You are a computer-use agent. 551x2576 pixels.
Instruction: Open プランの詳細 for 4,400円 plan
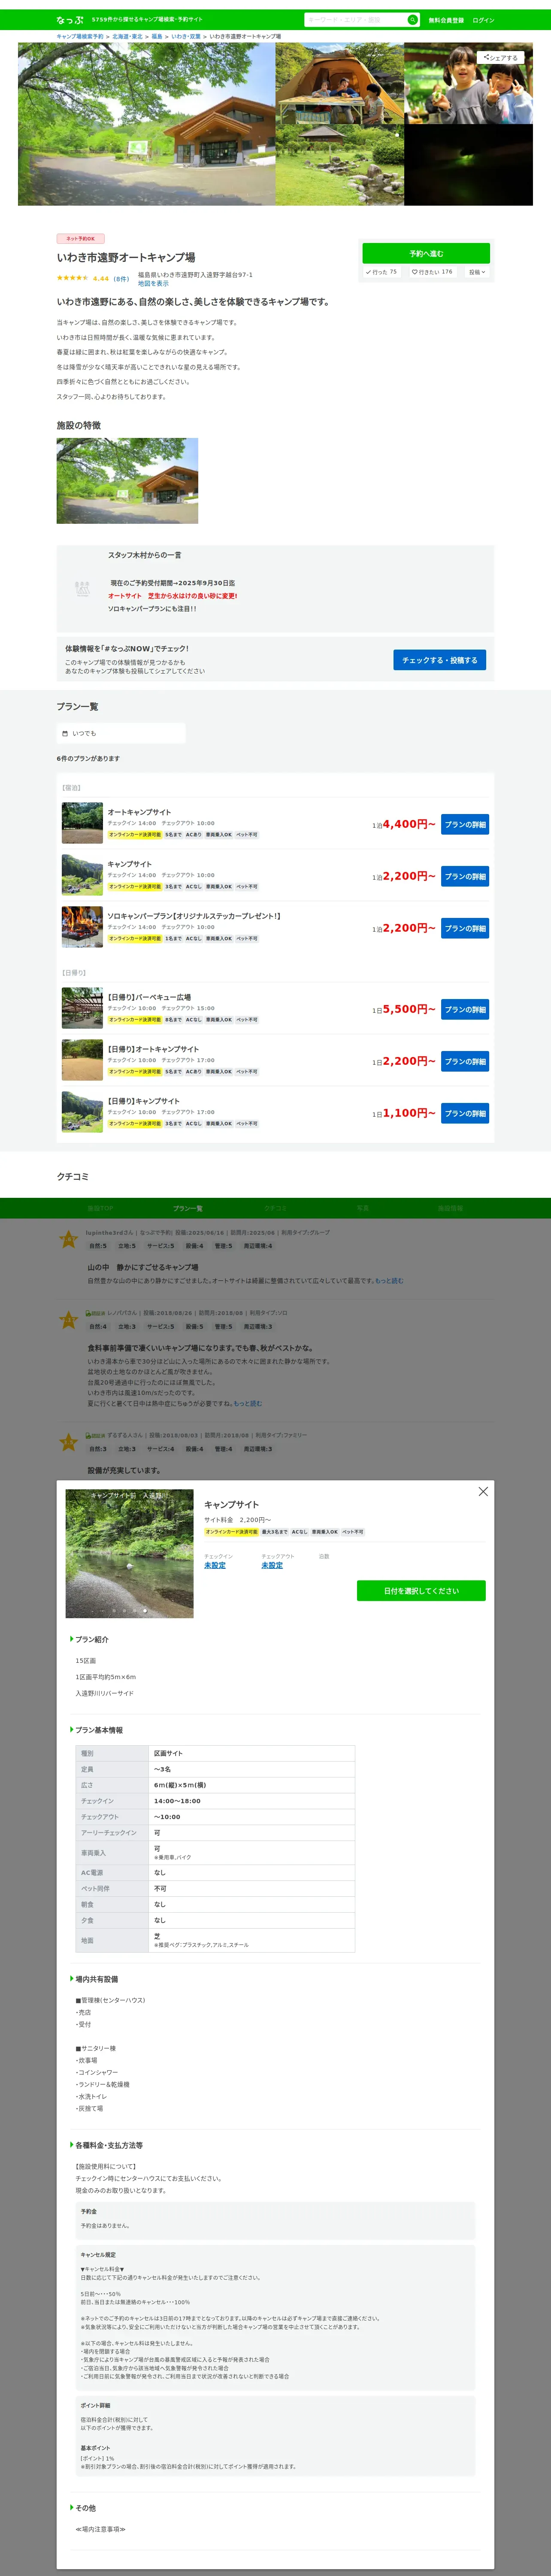click(465, 825)
